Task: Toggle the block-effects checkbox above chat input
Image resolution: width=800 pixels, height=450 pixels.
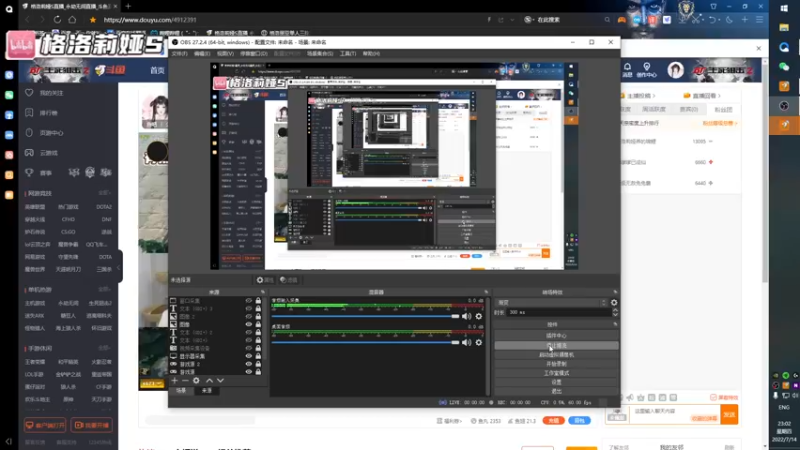Action: [713, 397]
